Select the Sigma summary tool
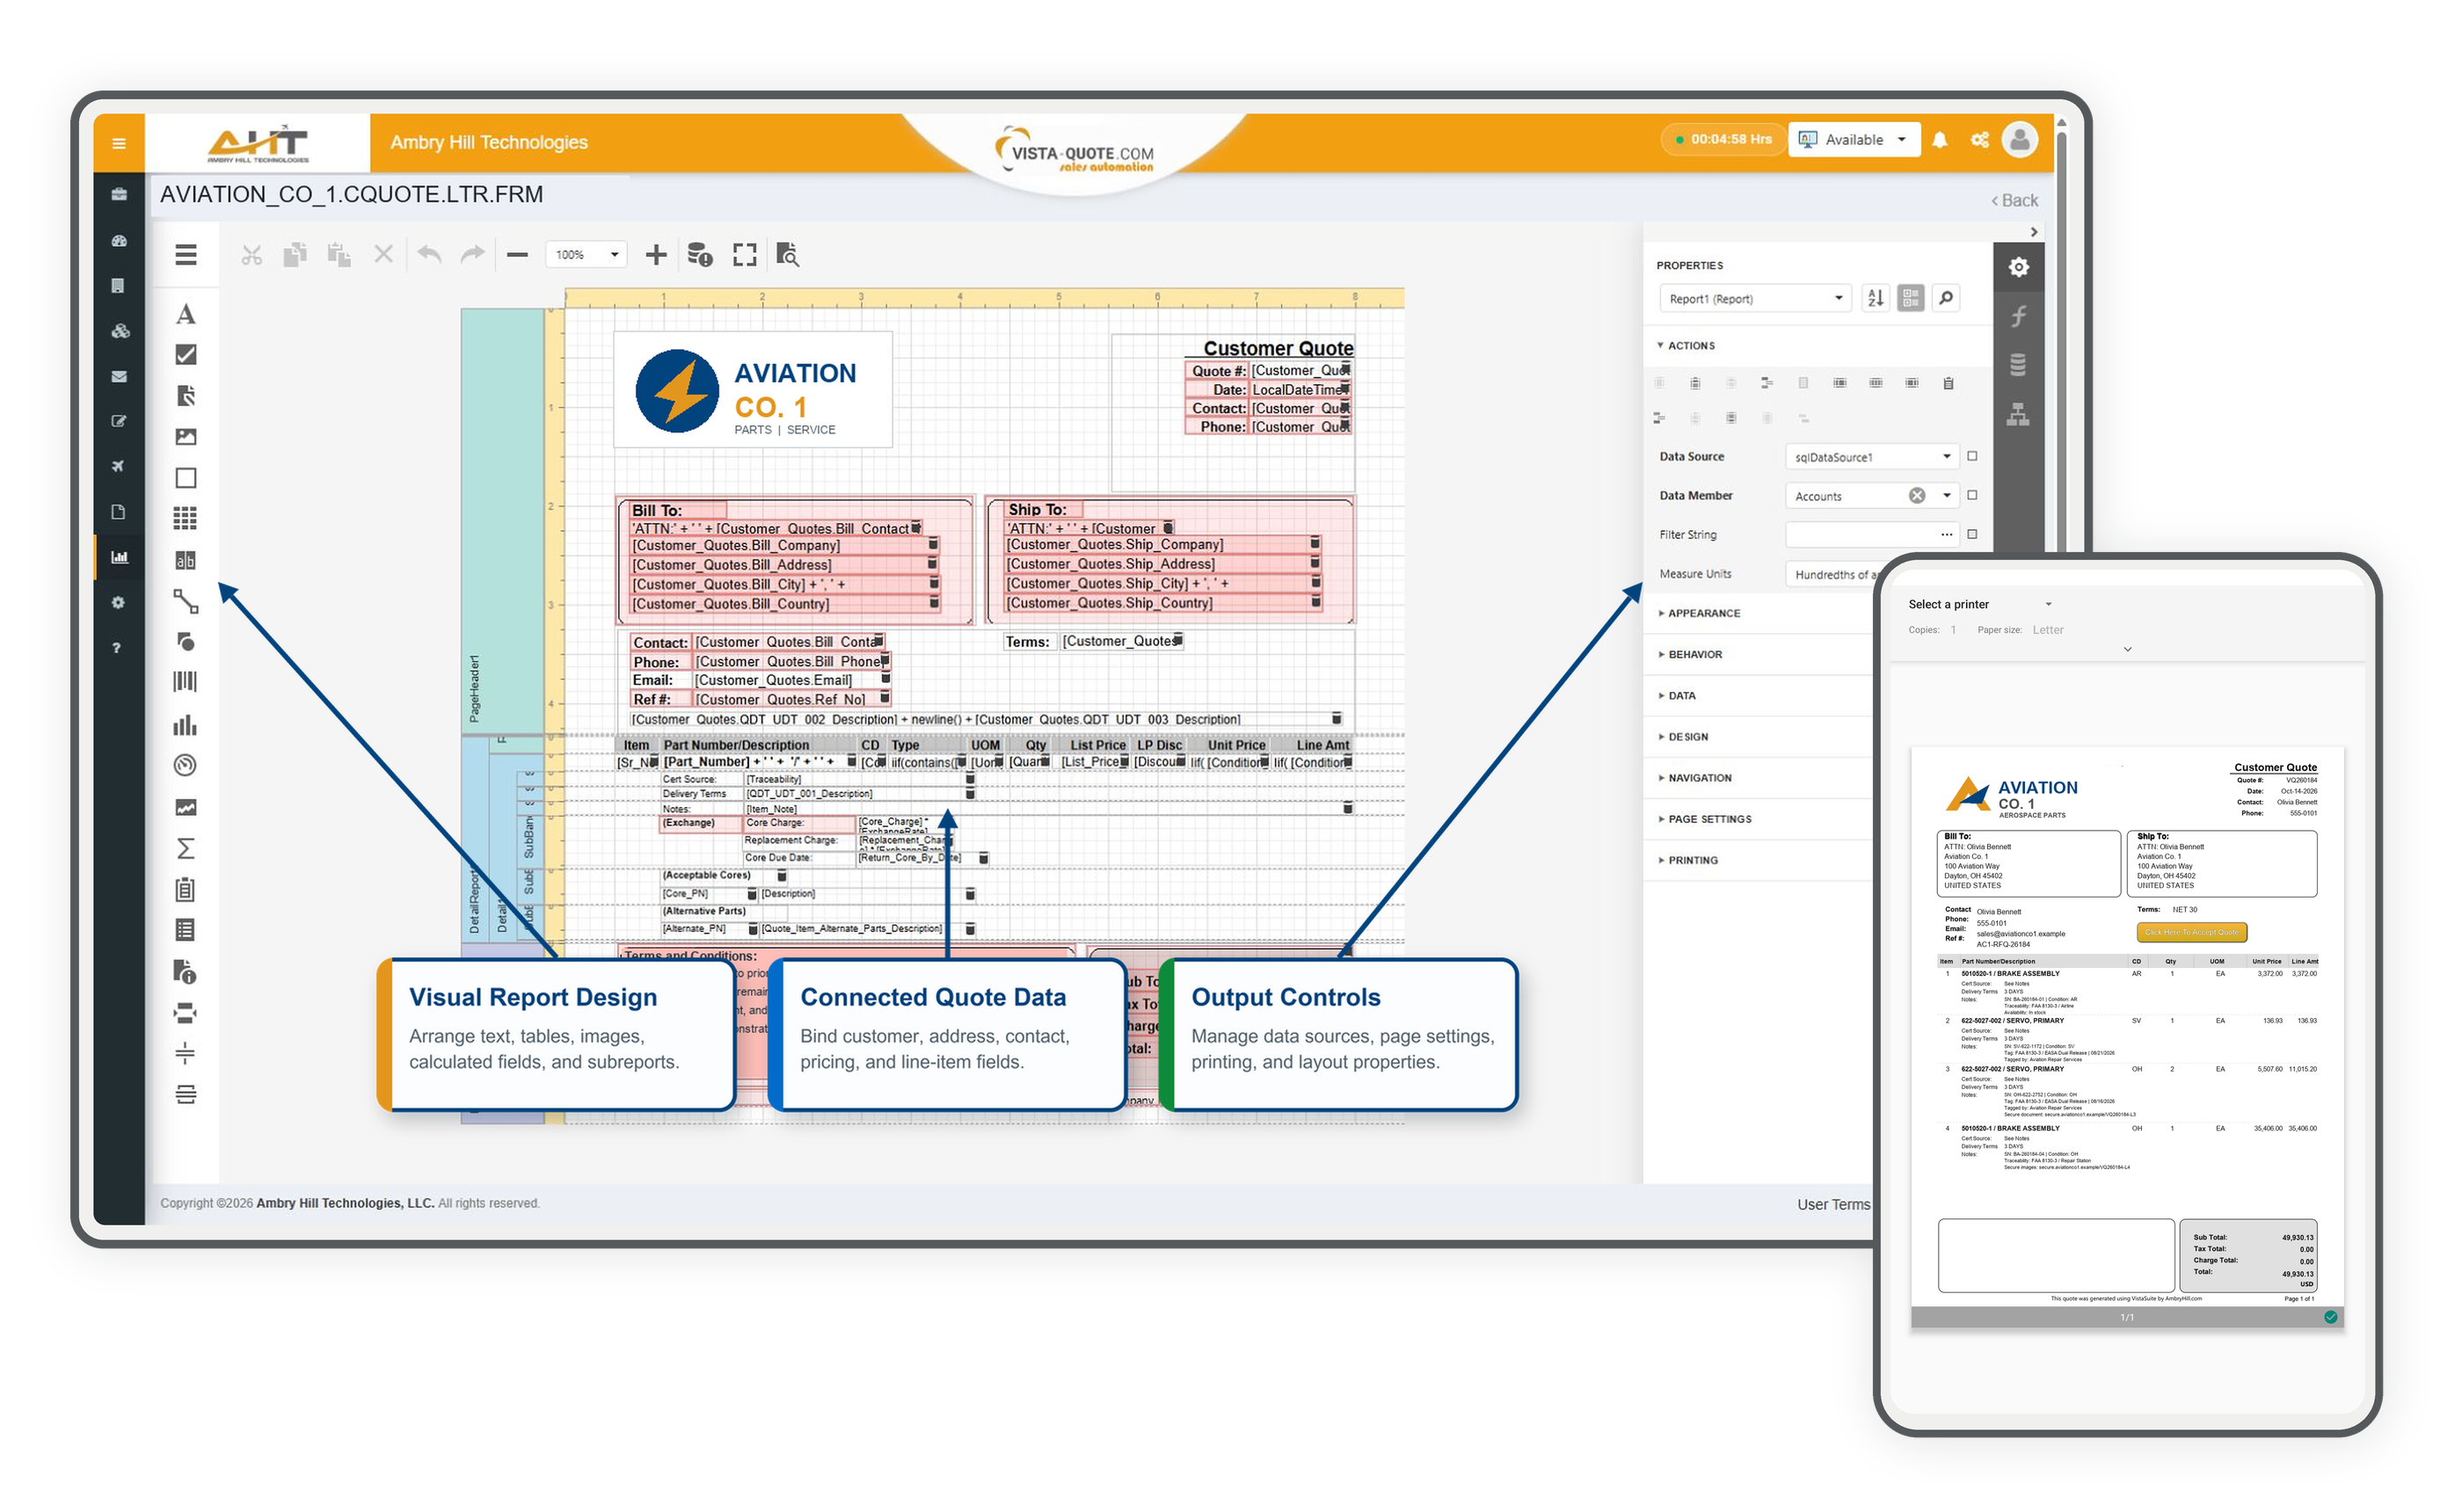The height and width of the screenshot is (1512, 2462). tap(186, 849)
